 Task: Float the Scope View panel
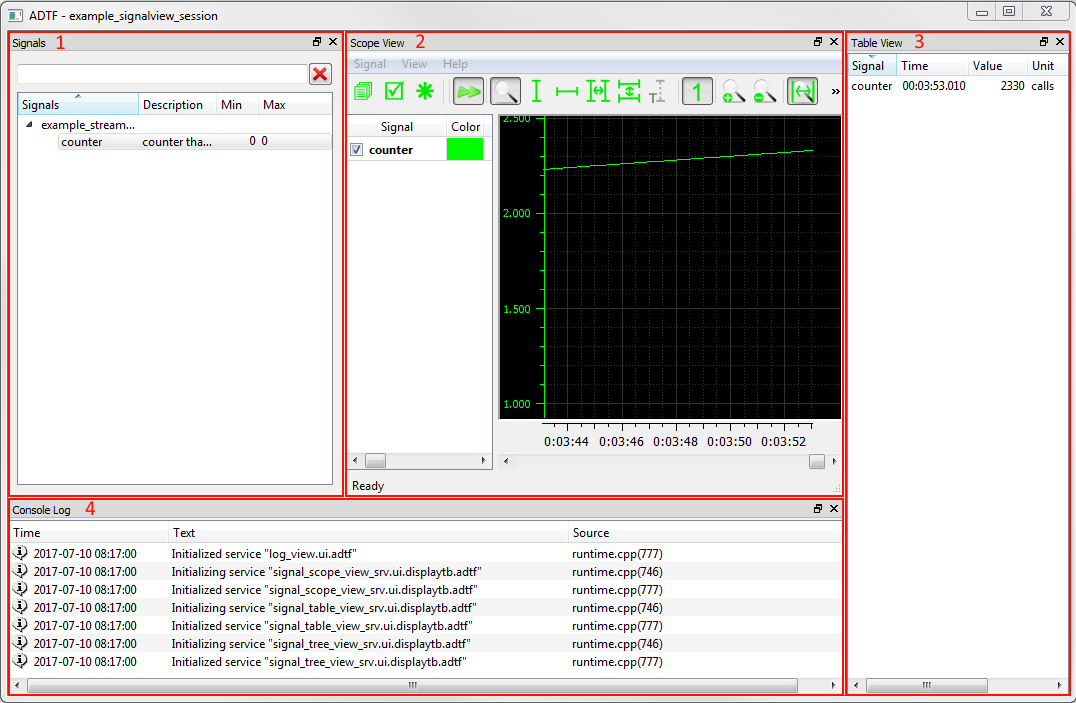(818, 42)
